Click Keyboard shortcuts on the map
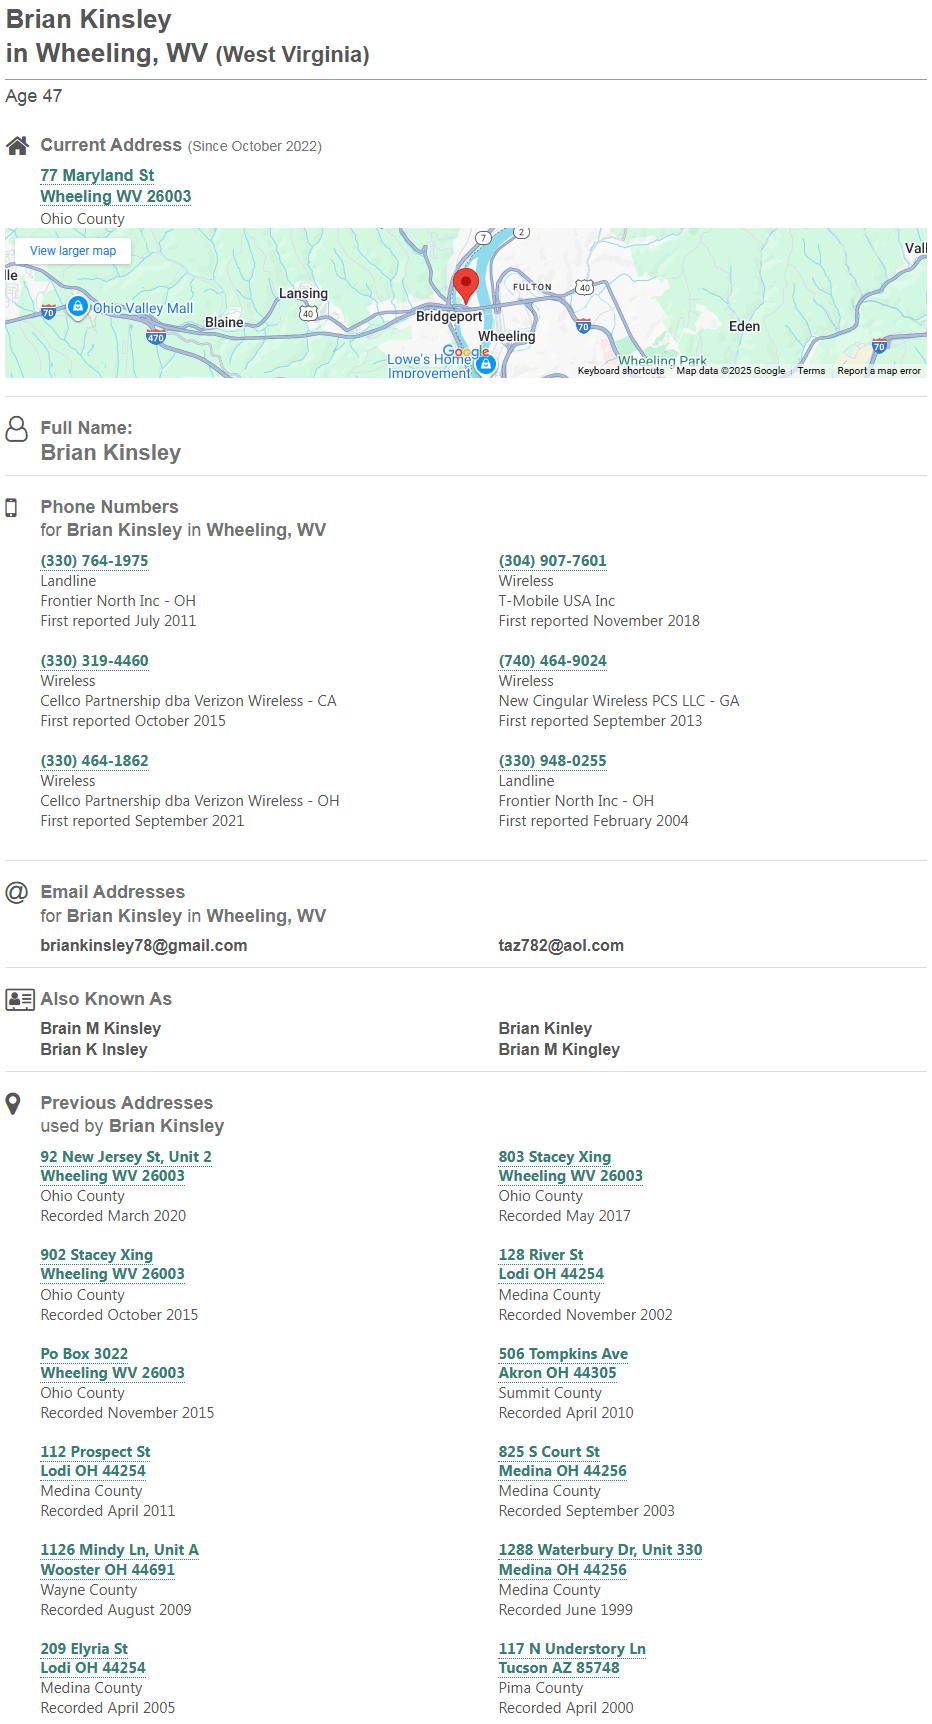Screen dimensions: 932x1724 pos(621,371)
